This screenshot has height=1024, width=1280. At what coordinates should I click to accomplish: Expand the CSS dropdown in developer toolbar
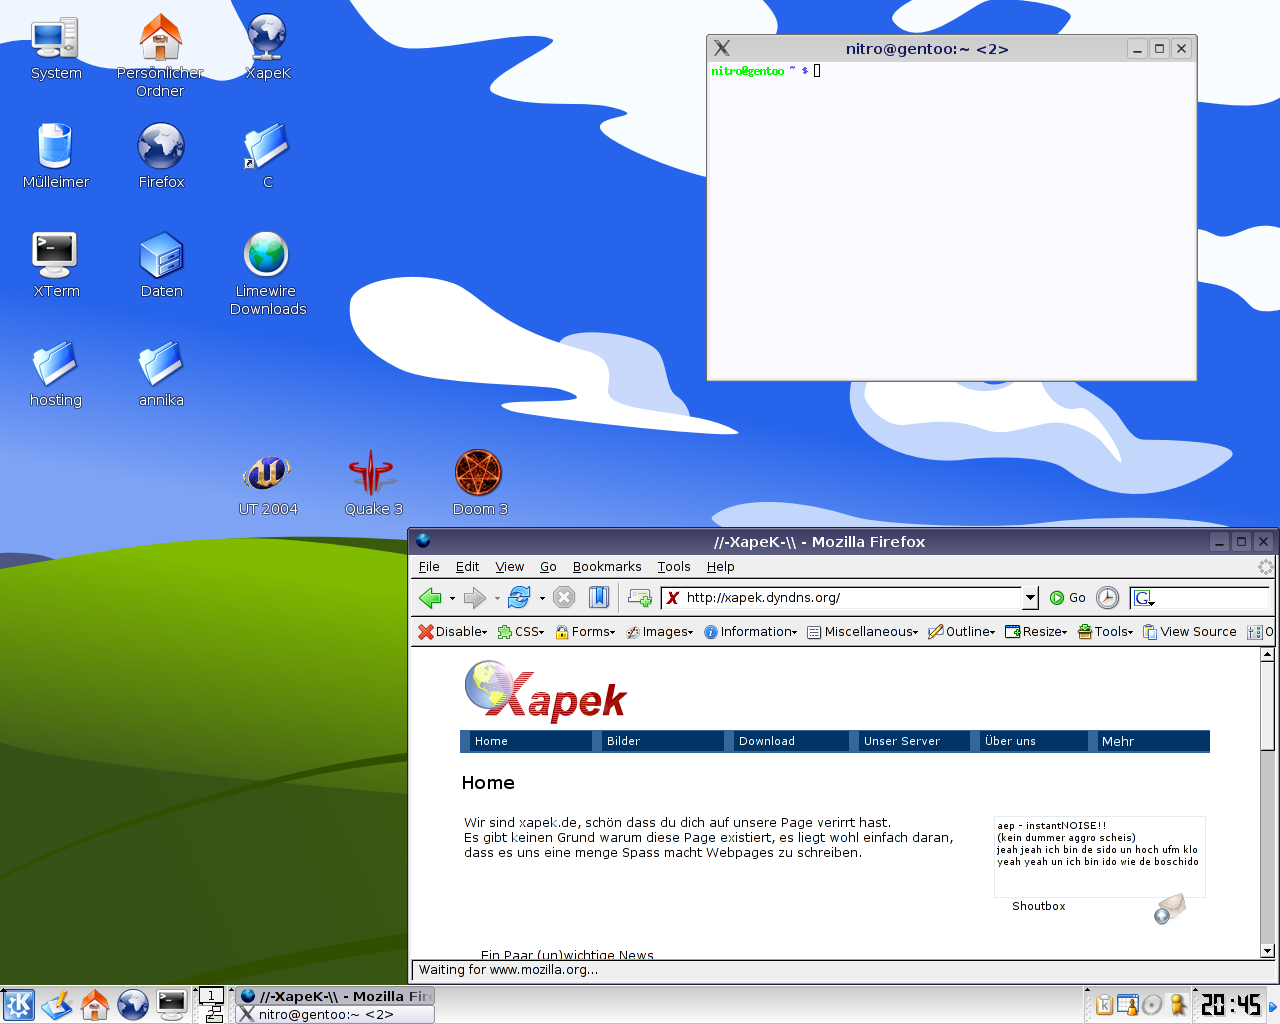coord(521,632)
